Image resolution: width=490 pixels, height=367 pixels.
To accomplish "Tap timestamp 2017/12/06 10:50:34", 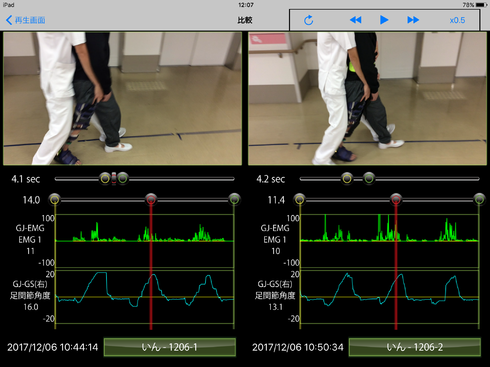I will pyautogui.click(x=298, y=347).
